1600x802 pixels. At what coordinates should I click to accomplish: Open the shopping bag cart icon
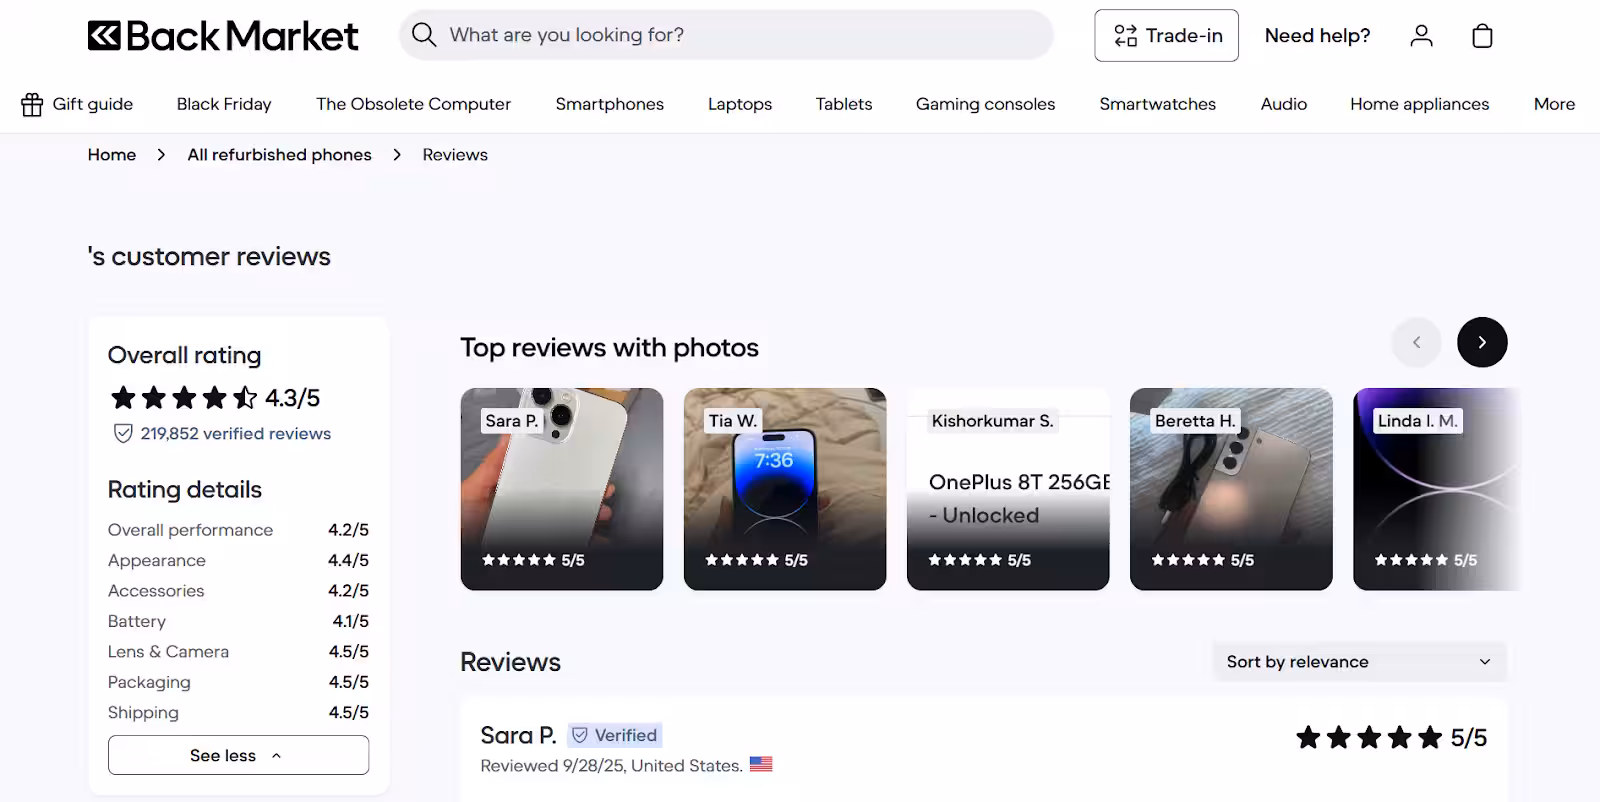1482,36
